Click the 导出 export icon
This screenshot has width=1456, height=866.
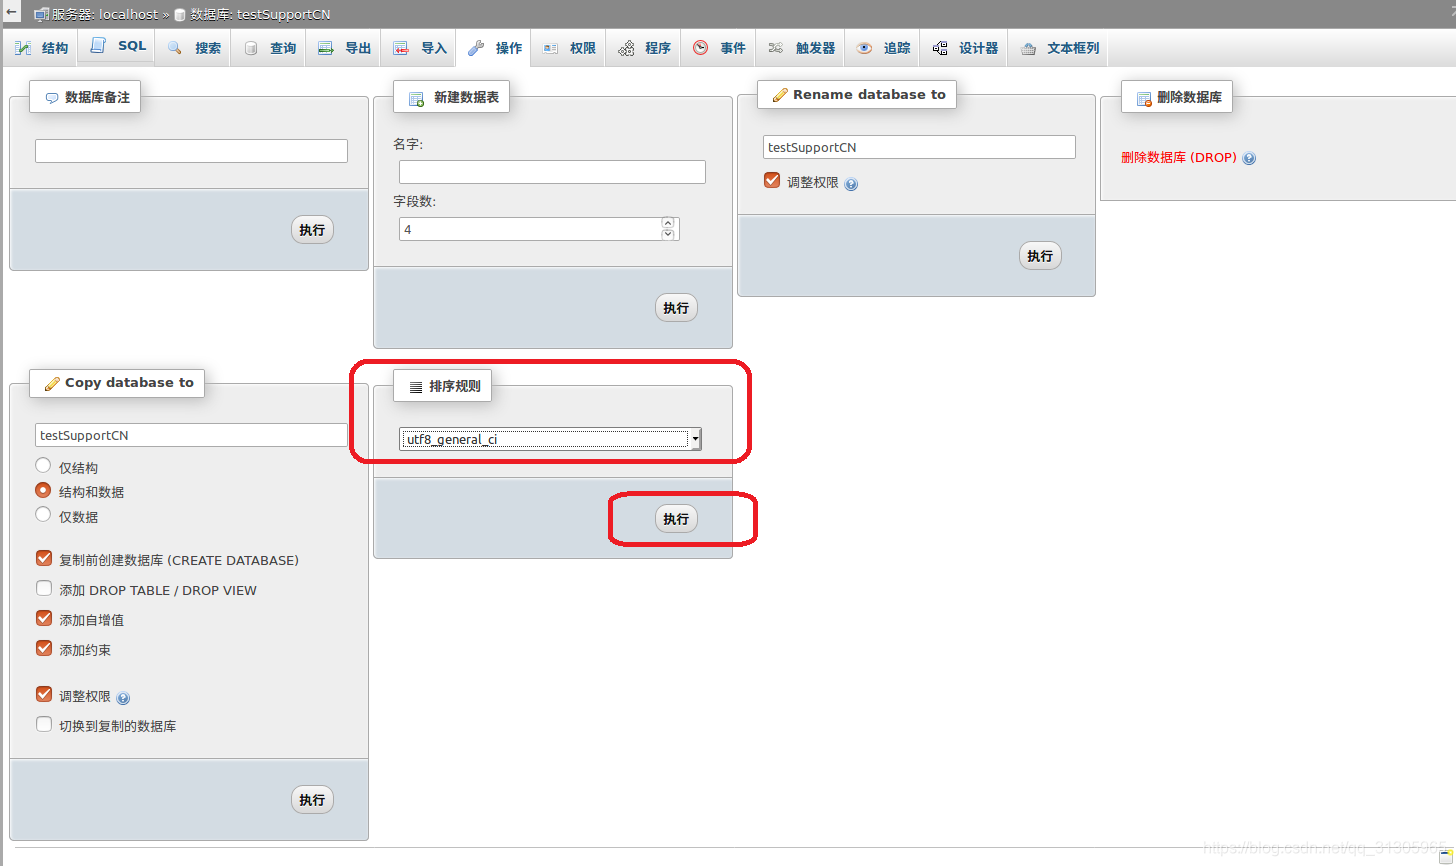tap(325, 48)
